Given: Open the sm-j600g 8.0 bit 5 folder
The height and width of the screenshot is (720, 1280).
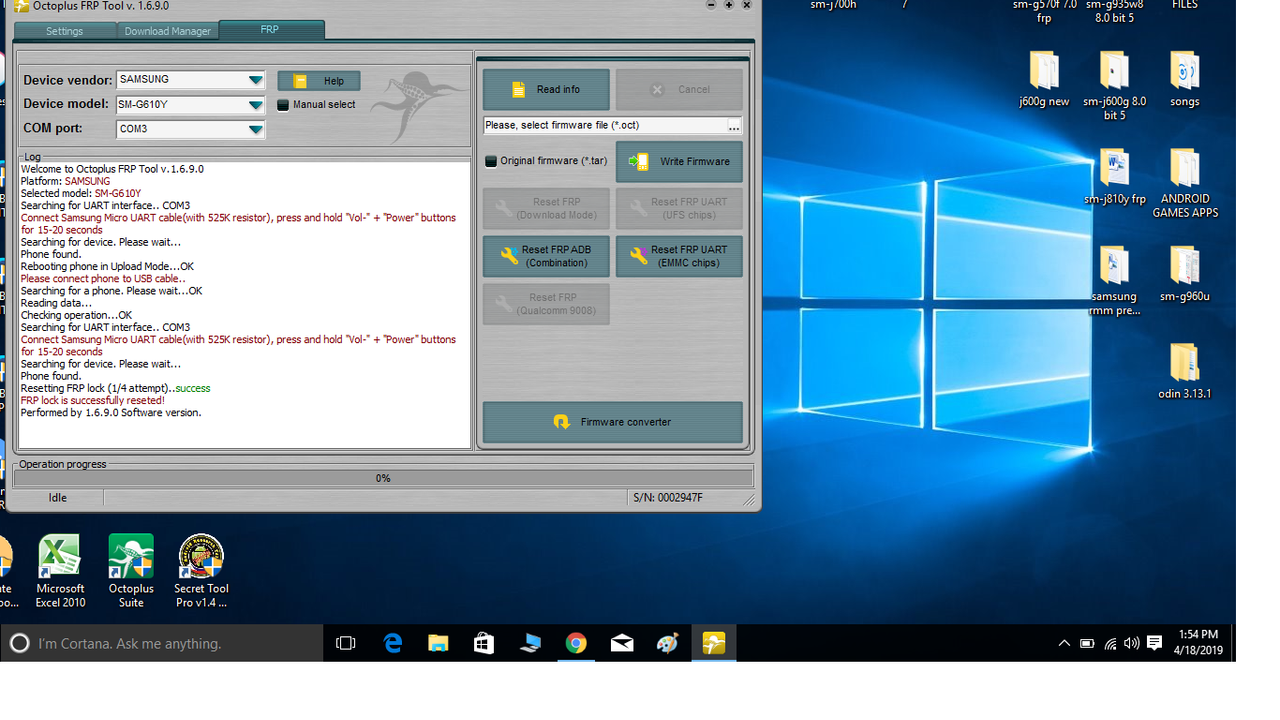Looking at the screenshot, I should [1114, 86].
